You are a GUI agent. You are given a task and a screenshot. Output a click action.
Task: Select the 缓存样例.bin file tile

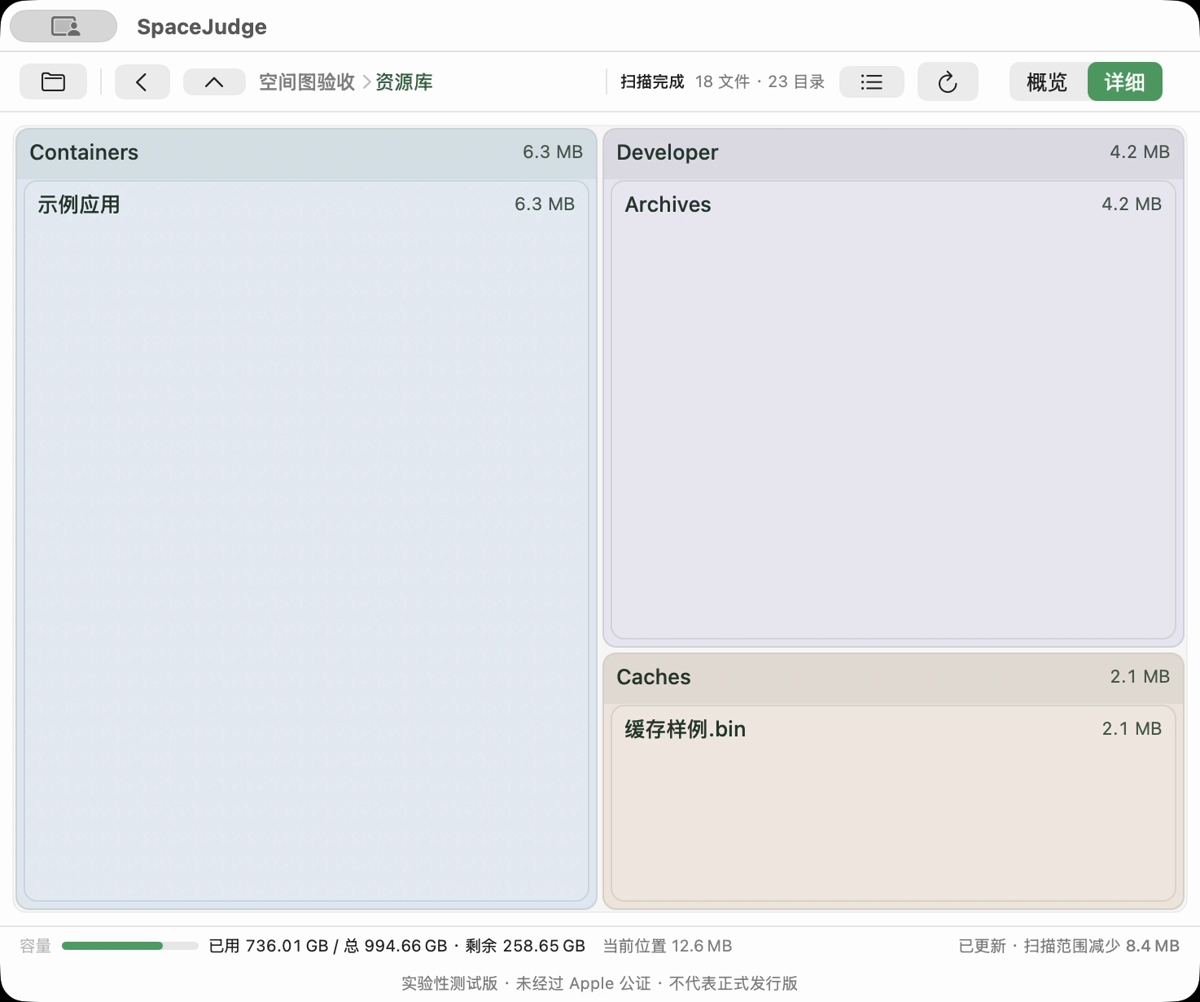[x=893, y=803]
